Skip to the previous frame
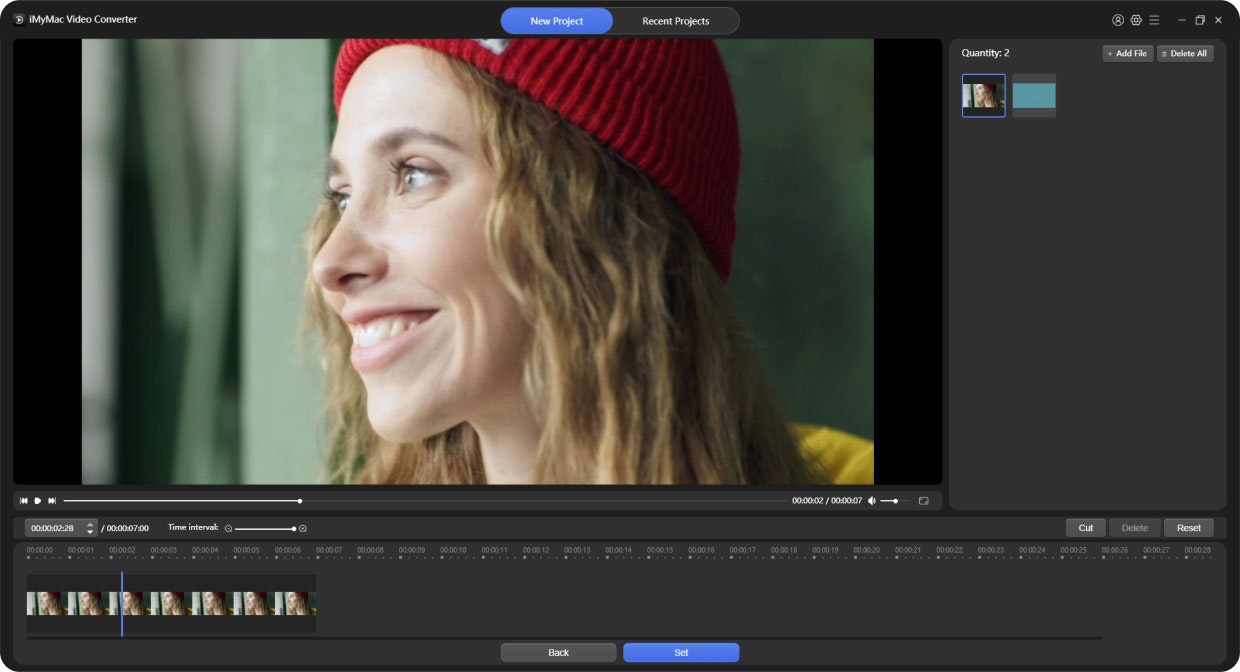The width and height of the screenshot is (1240, 672). [x=24, y=500]
